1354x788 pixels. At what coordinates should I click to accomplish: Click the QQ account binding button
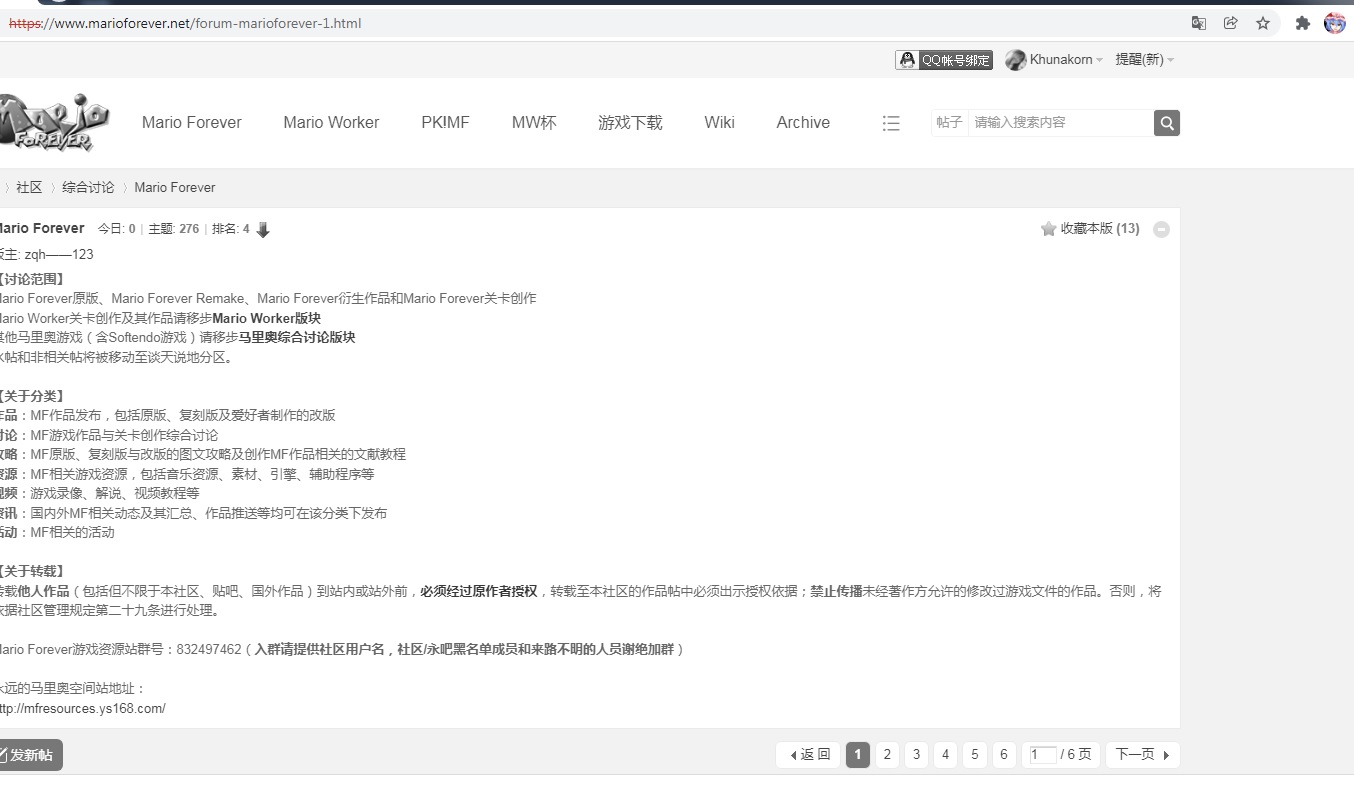pos(944,60)
